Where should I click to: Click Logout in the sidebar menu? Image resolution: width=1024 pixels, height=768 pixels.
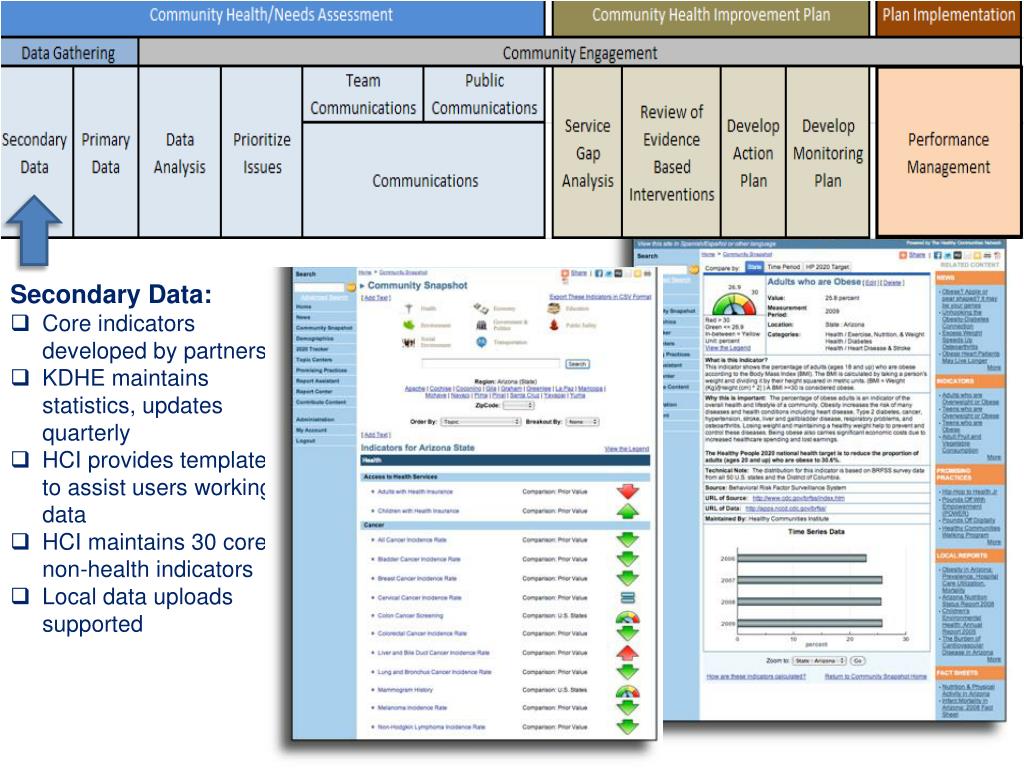click(x=306, y=441)
